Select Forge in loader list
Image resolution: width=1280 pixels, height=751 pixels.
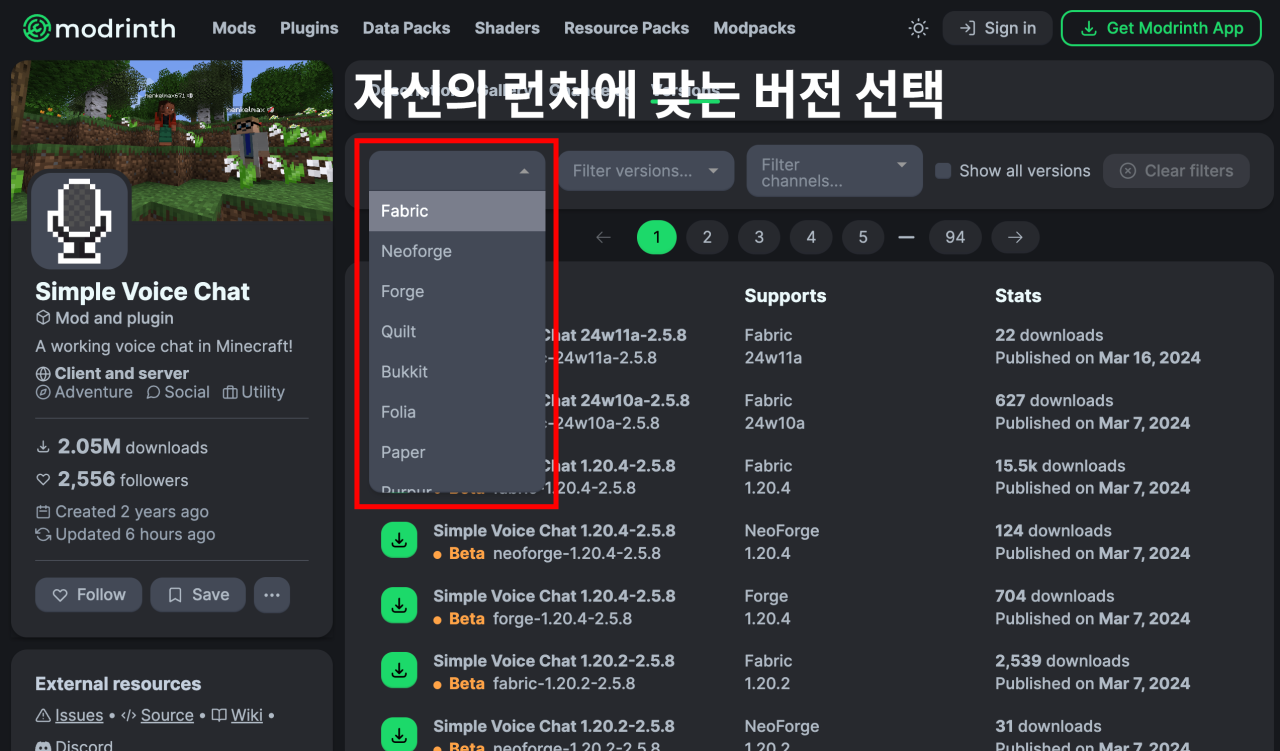coord(457,291)
